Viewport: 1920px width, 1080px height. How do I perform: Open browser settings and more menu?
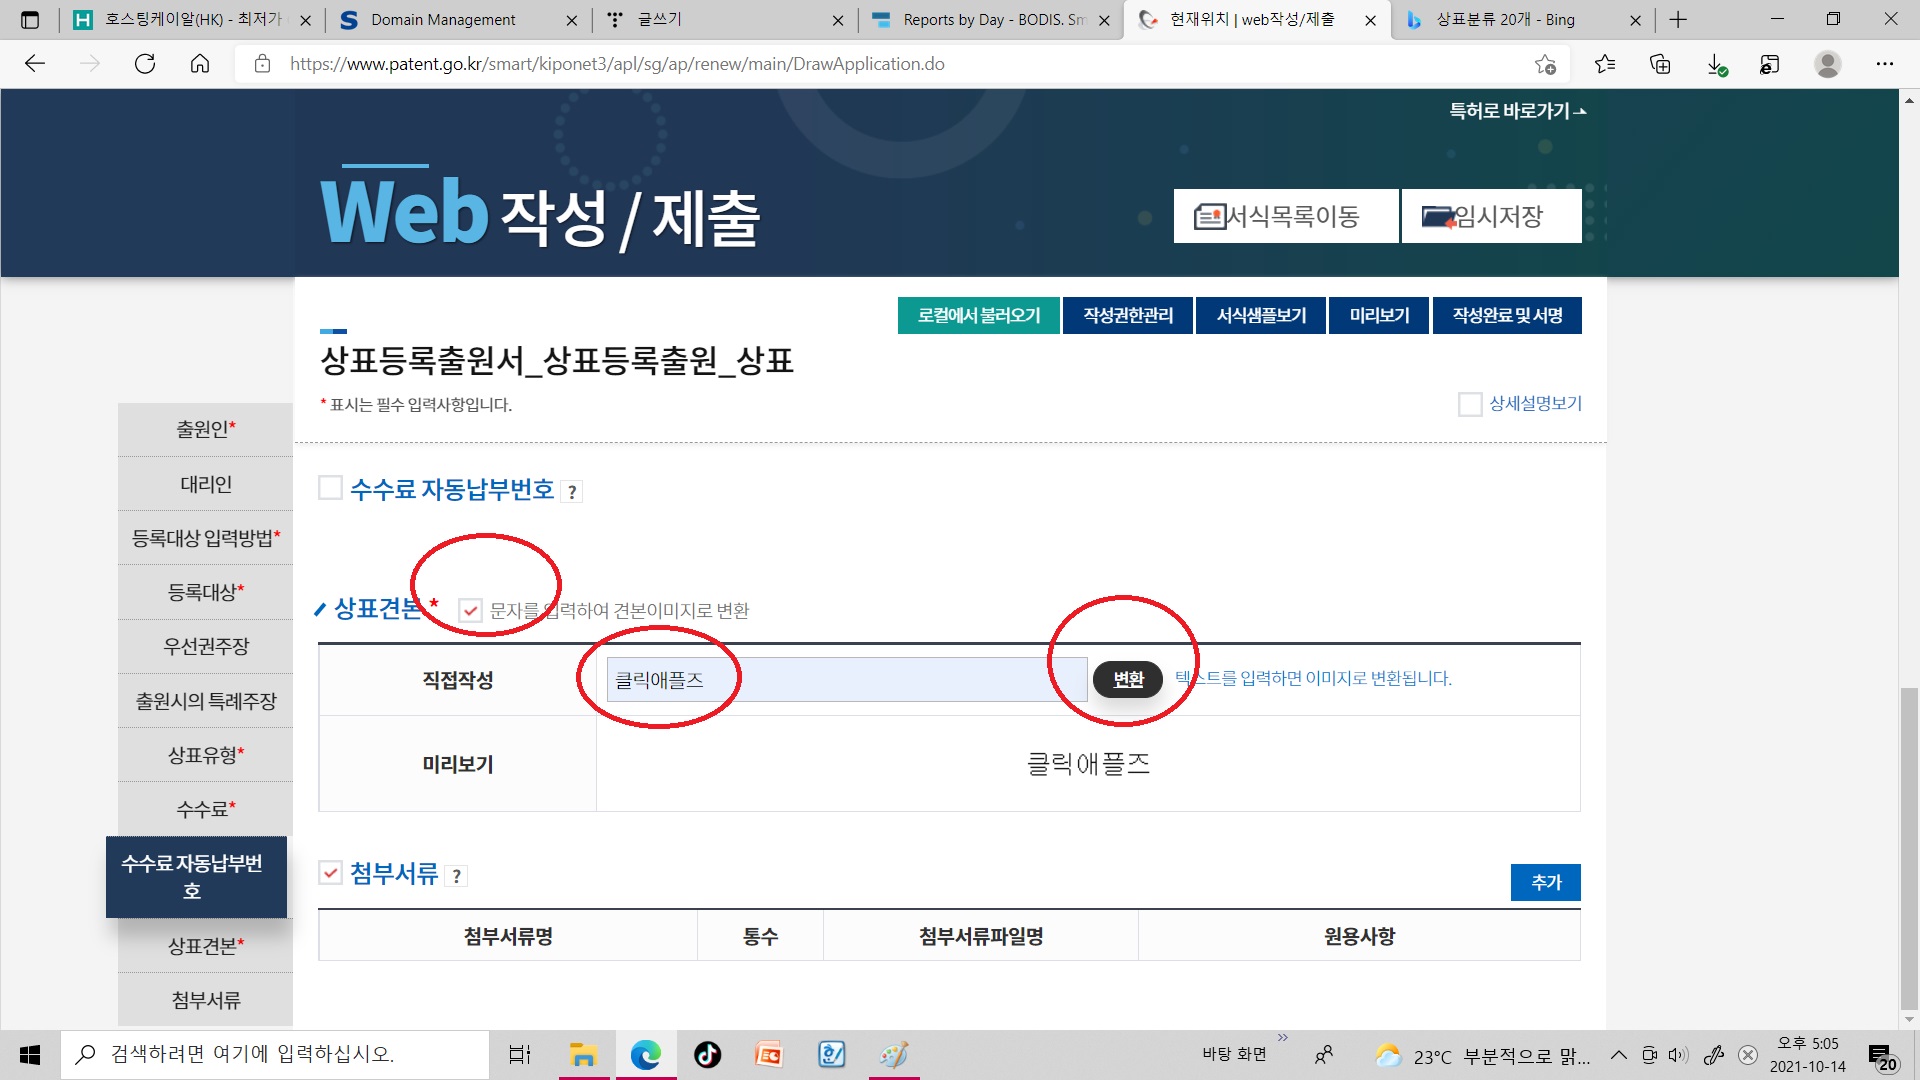point(1884,64)
